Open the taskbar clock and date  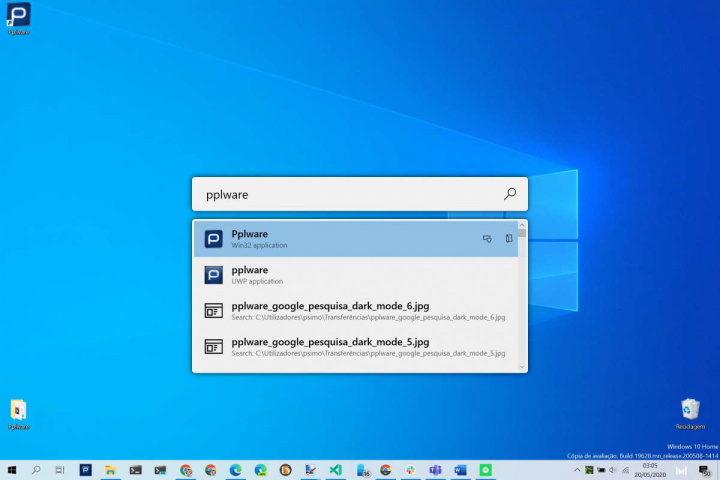[x=649, y=469]
